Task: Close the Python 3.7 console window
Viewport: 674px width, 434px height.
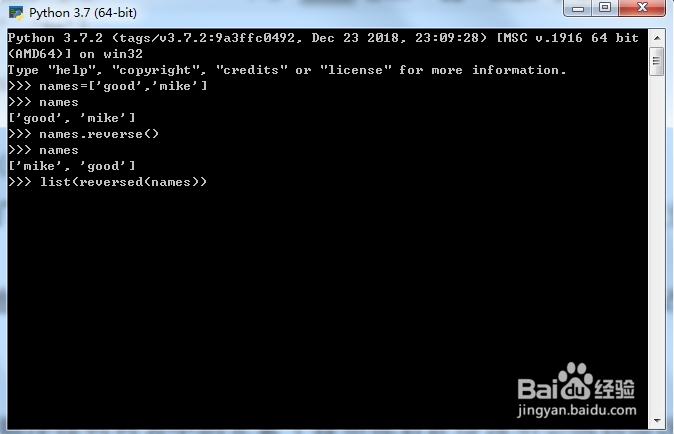Action: pos(642,8)
